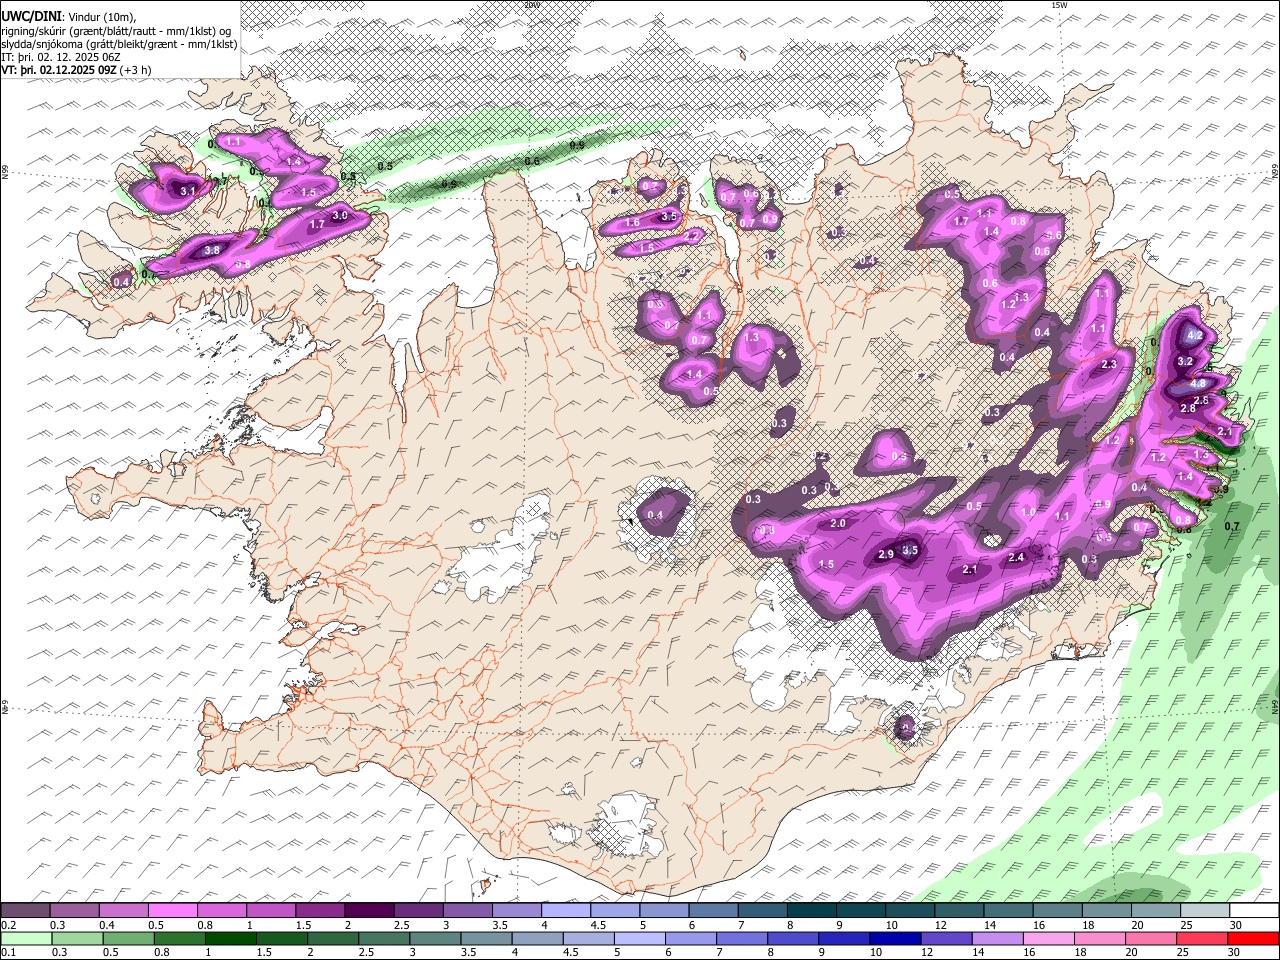Screen dimensions: 1280x960
Task: Click the lower-row pale green swatch labeled 0.1
Action: [x=26, y=938]
